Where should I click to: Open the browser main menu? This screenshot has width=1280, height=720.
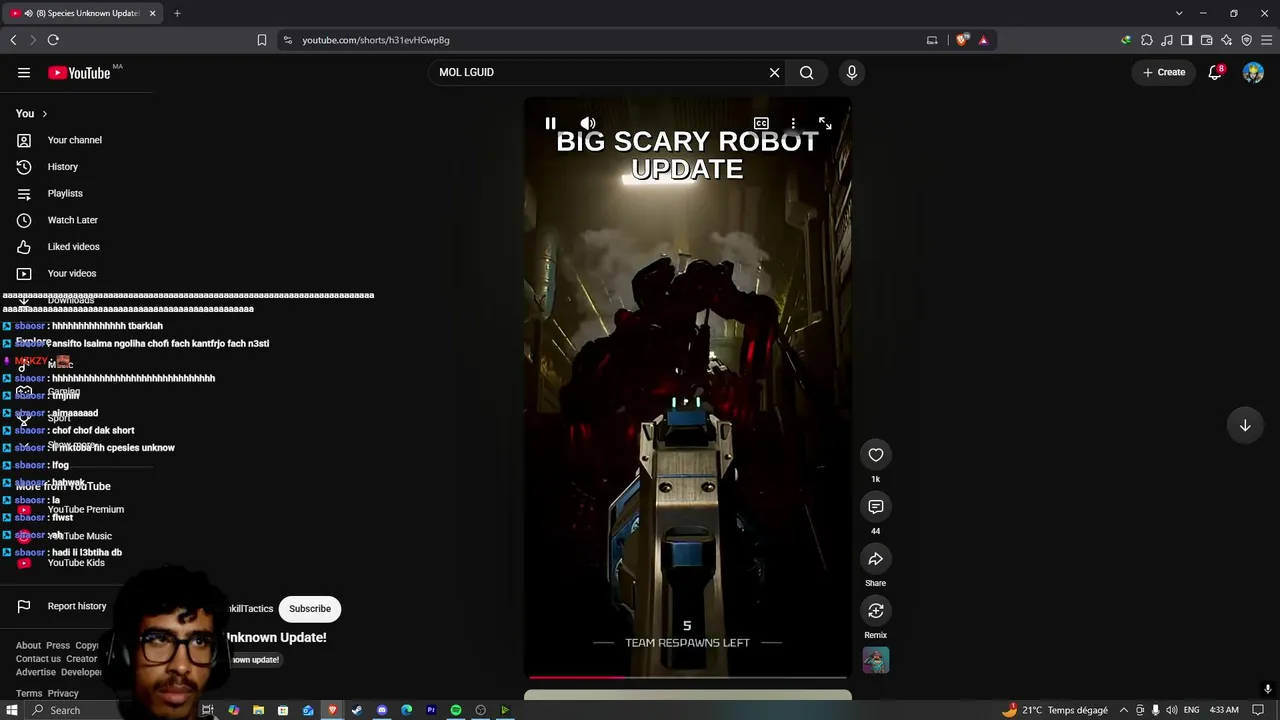click(x=1266, y=40)
